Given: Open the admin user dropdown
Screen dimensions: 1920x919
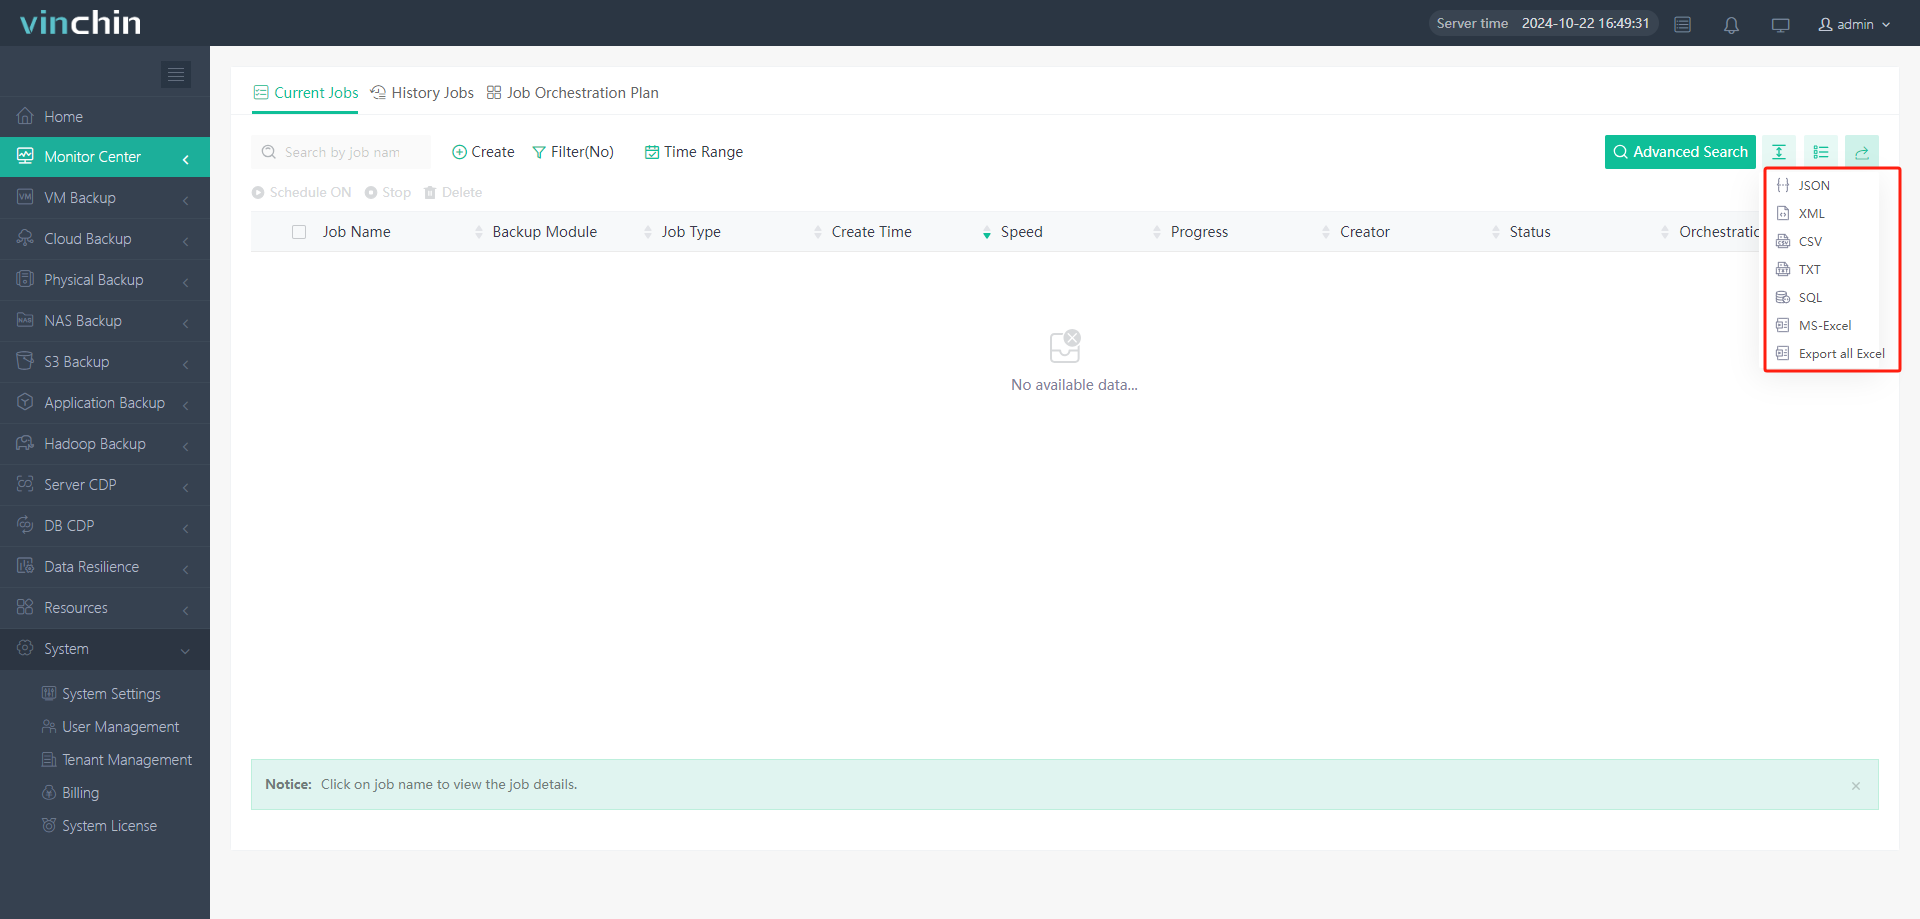Looking at the screenshot, I should 1854,24.
